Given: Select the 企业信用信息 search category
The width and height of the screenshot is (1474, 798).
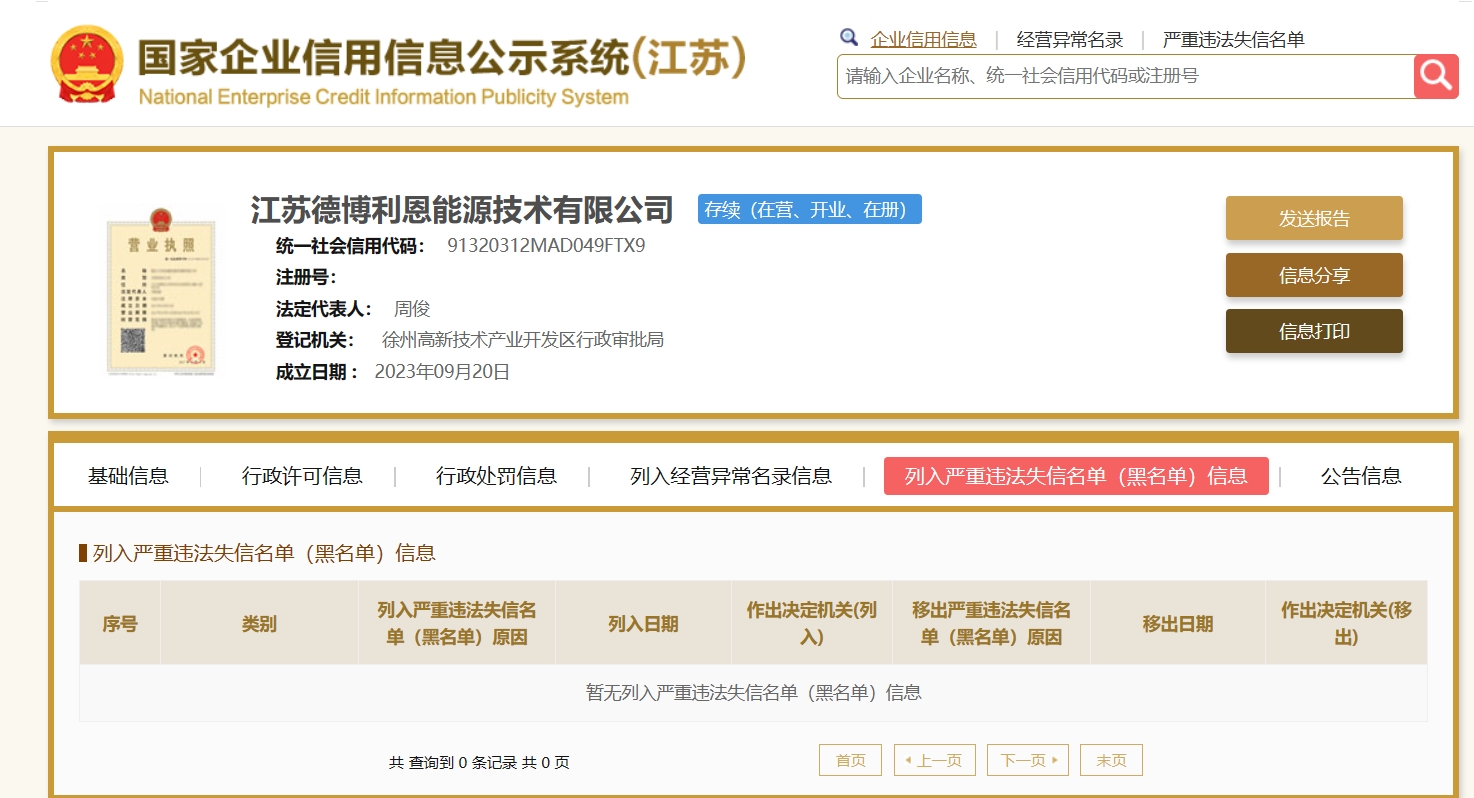Looking at the screenshot, I should point(923,40).
